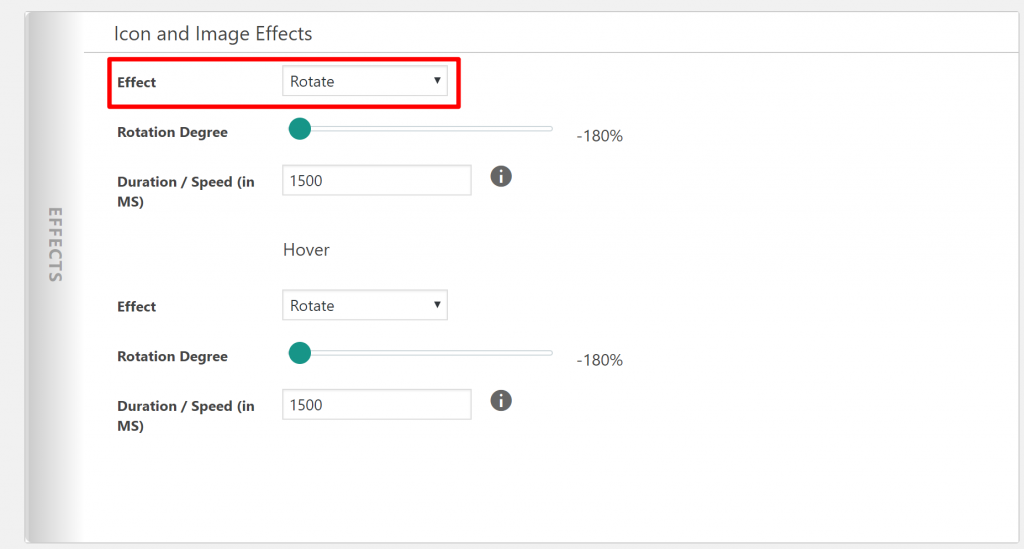Click the middle of the first Rotation Degree track
This screenshot has width=1024, height=549.
(x=421, y=129)
